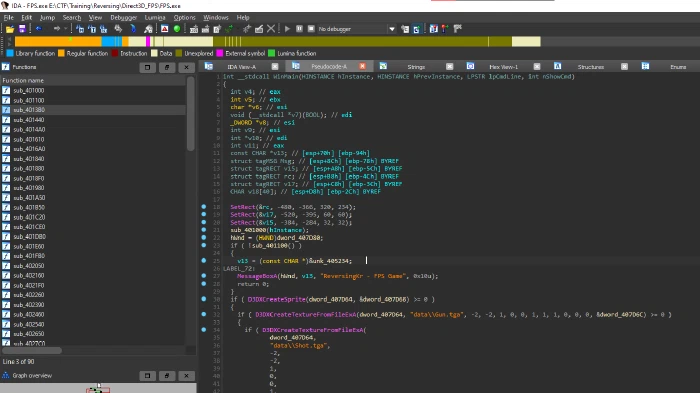Open the View menu
The height and width of the screenshot is (393, 700).
click(x=95, y=17)
